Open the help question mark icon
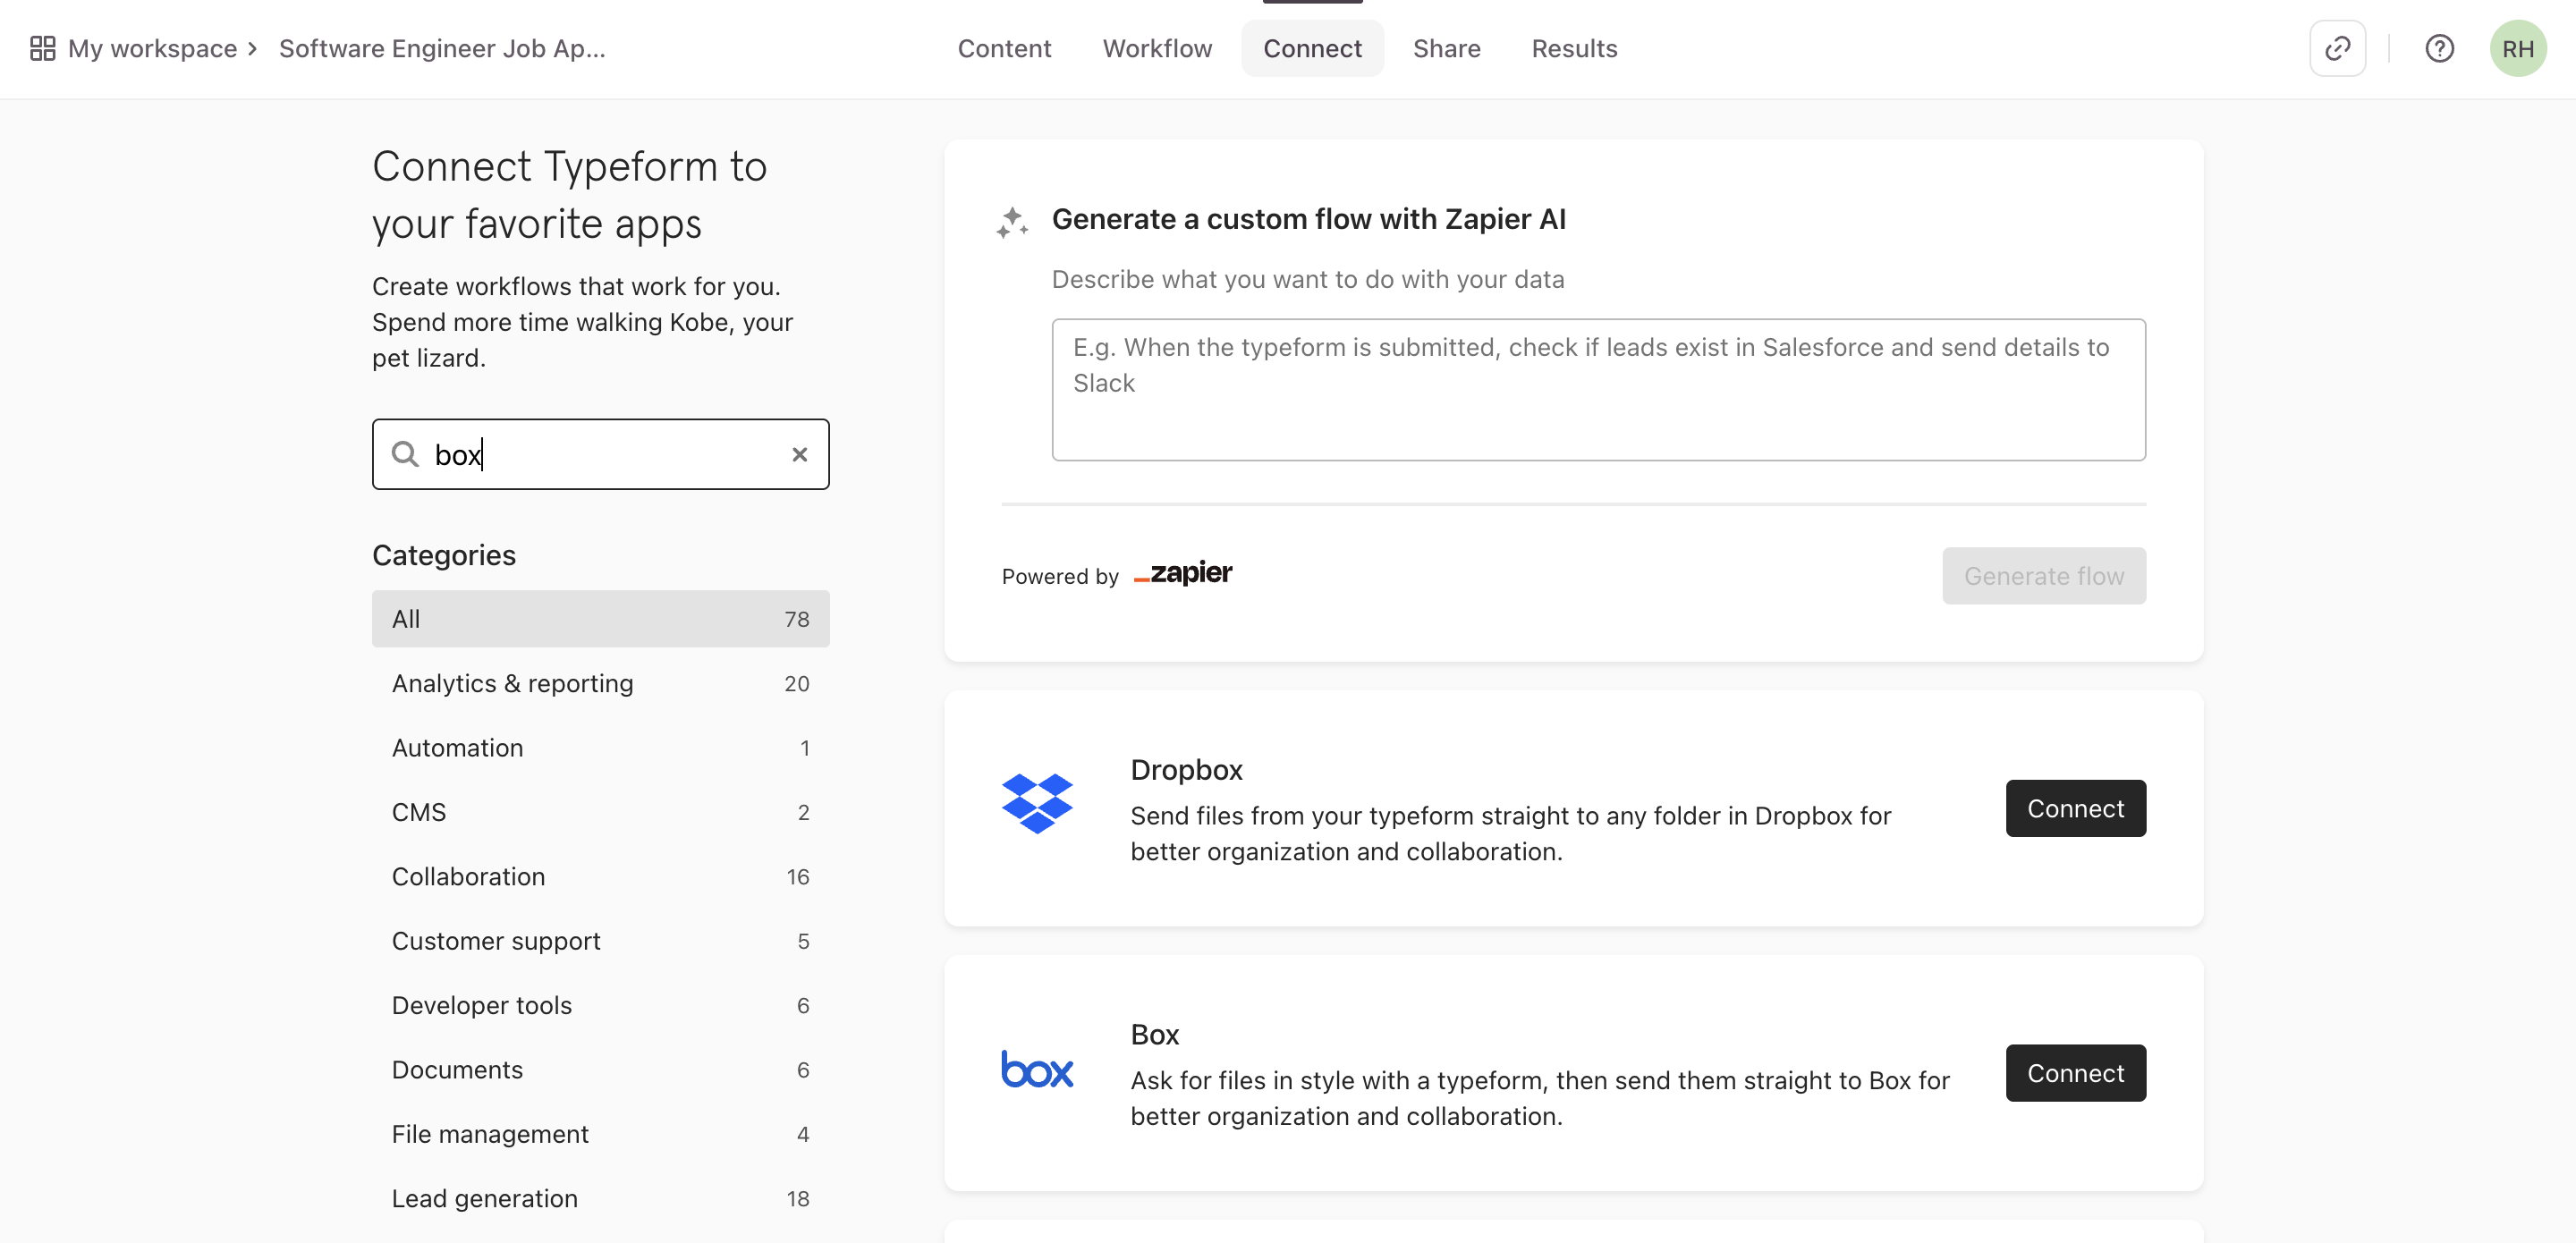The height and width of the screenshot is (1243, 2576). [2439, 48]
